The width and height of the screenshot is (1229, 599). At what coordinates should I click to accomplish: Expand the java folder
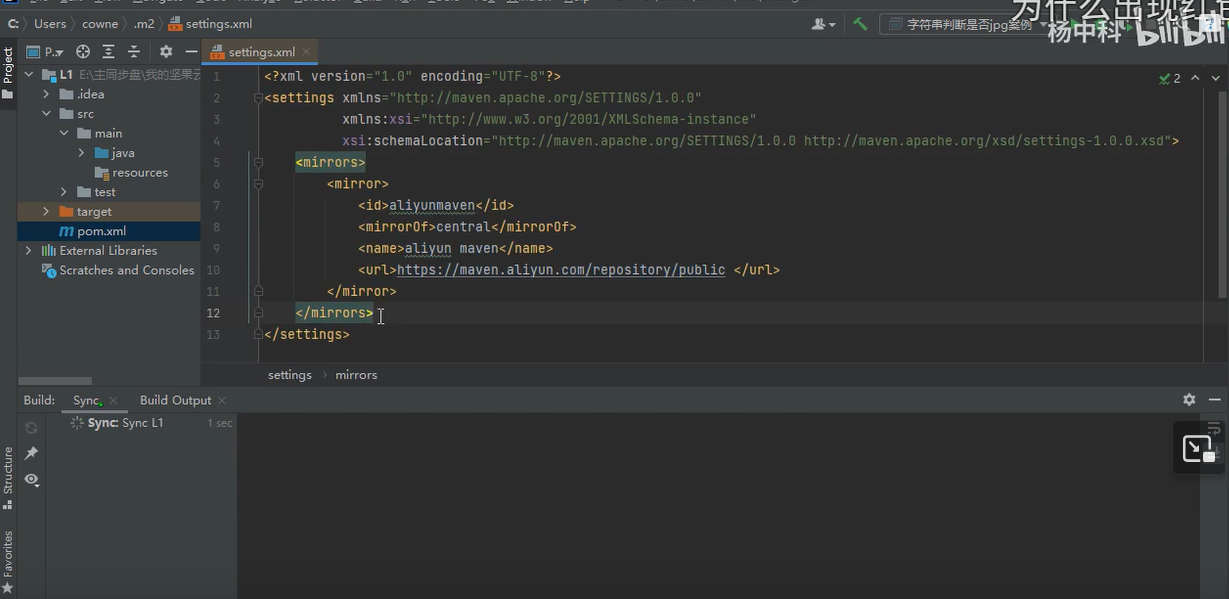point(81,153)
